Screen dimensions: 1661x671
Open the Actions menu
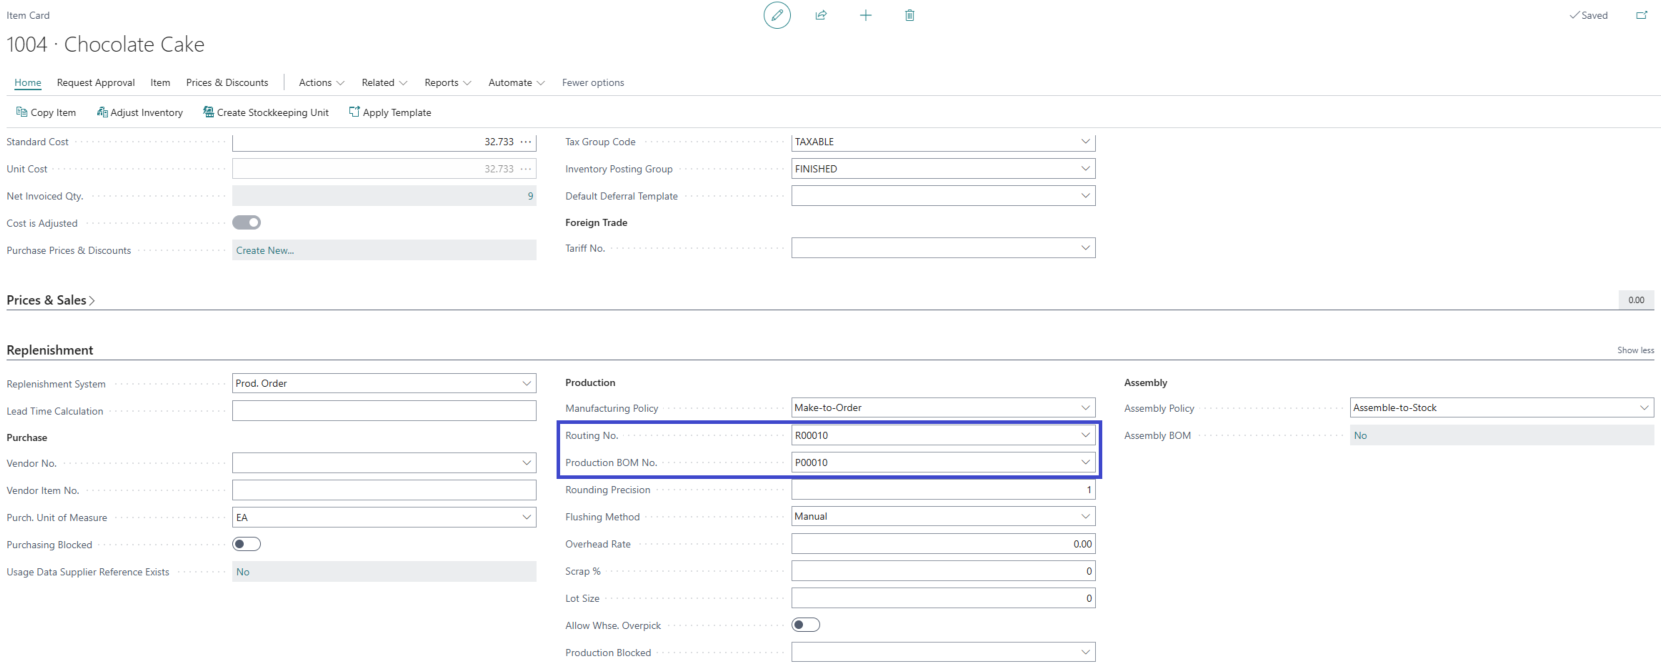(321, 83)
